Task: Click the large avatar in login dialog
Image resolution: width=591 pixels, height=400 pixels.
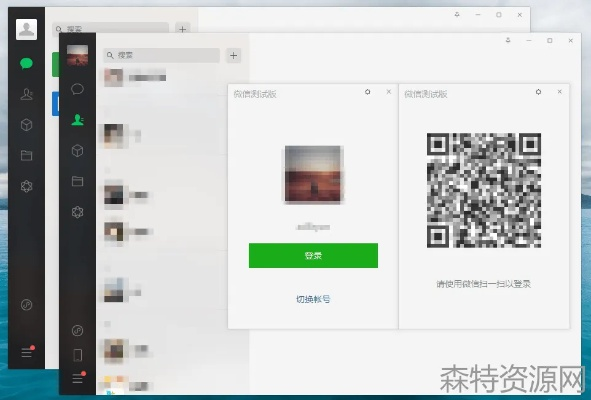Action: 313,175
